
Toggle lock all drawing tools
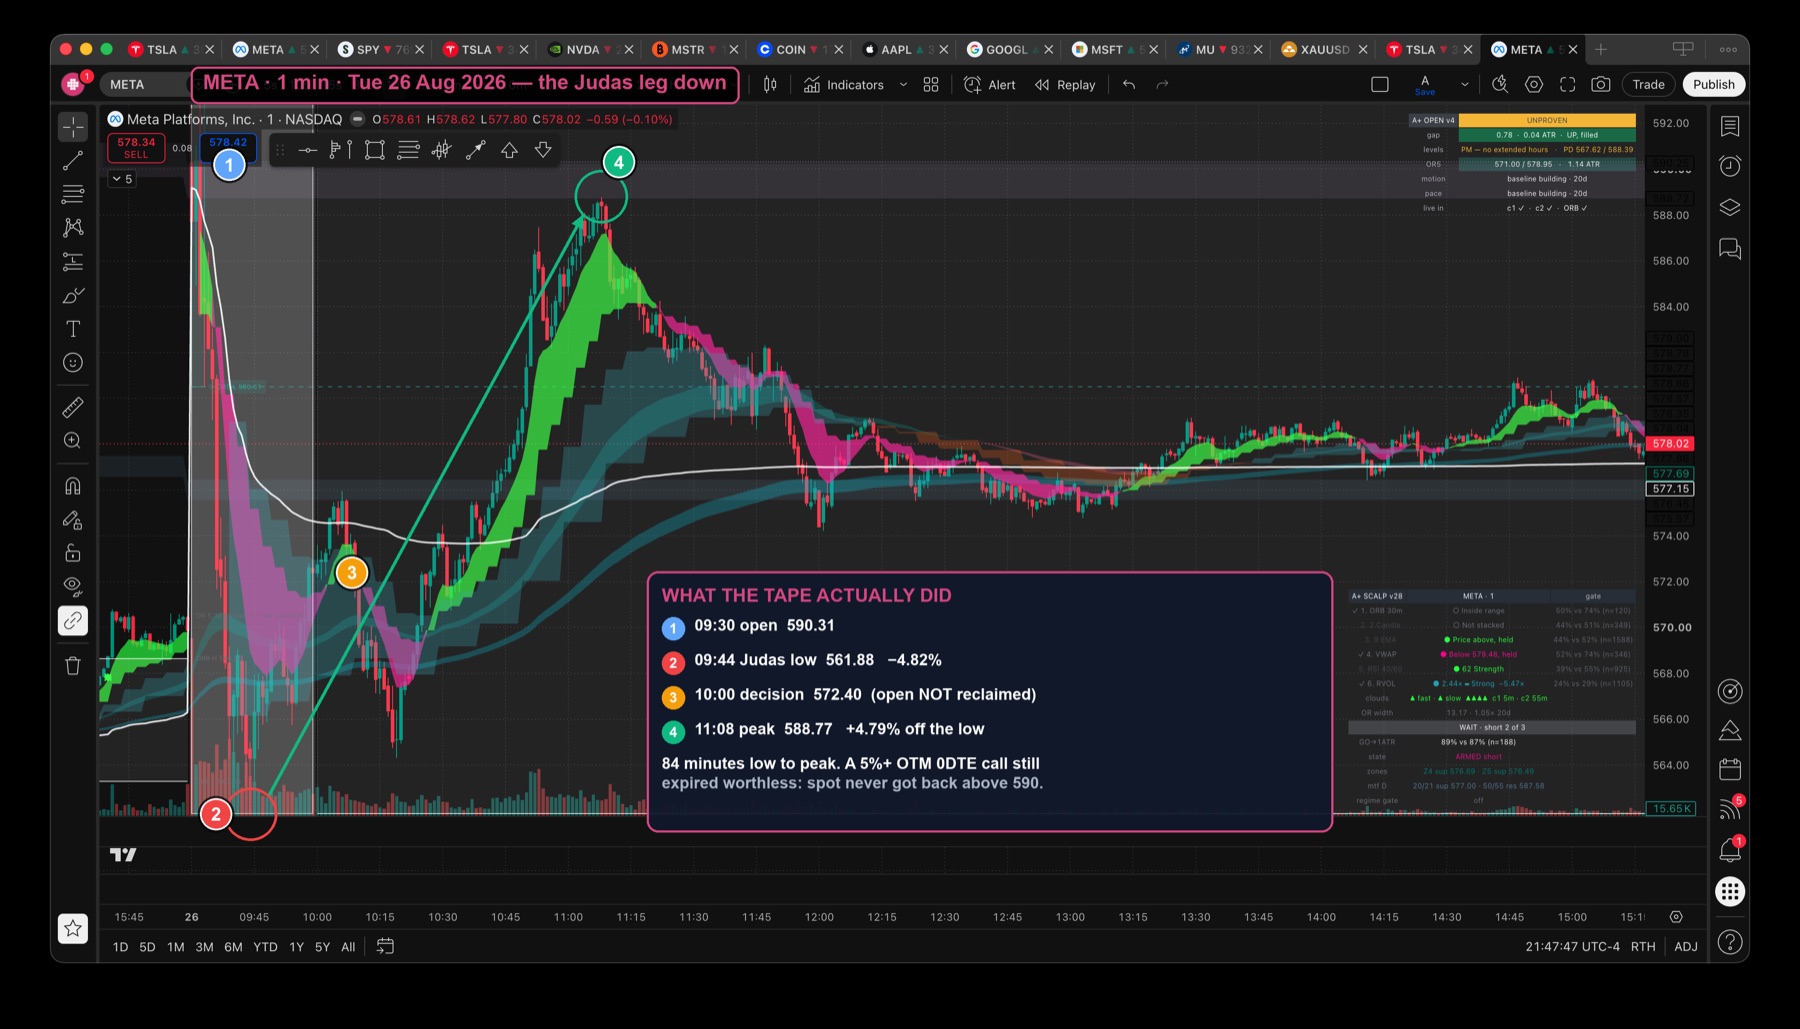click(x=73, y=553)
